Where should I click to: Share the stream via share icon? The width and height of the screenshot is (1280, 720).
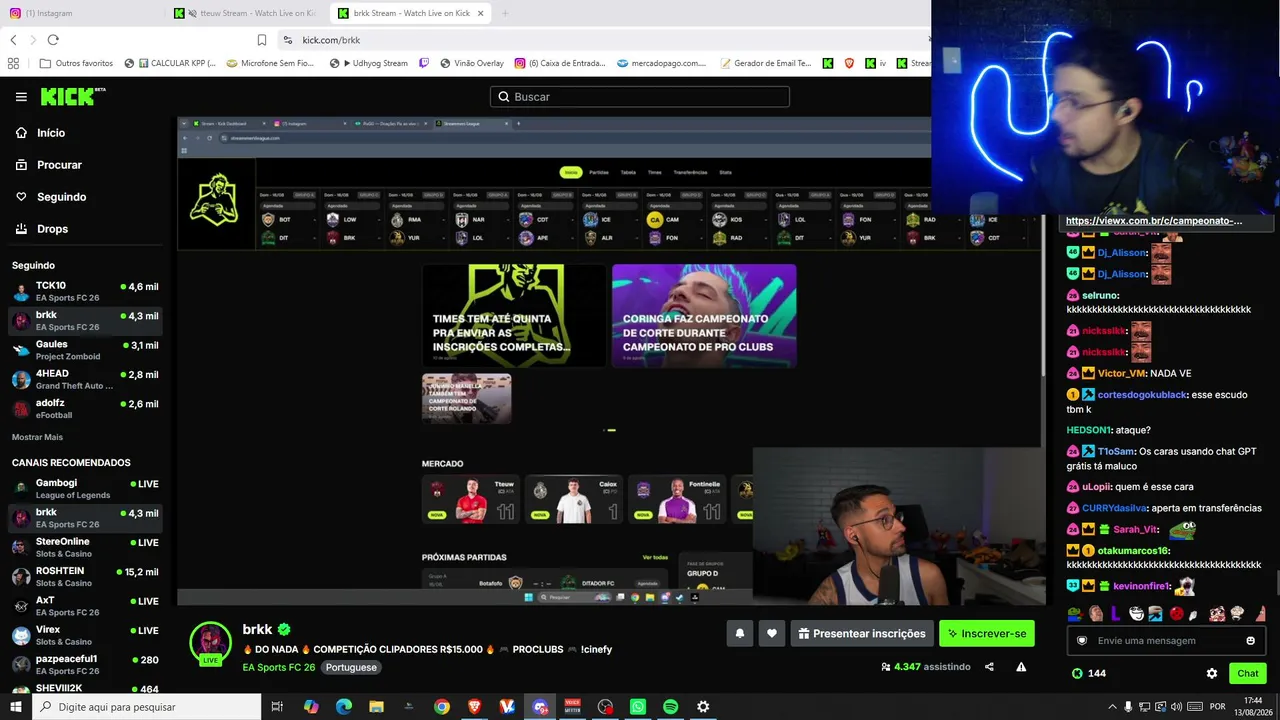point(989,667)
